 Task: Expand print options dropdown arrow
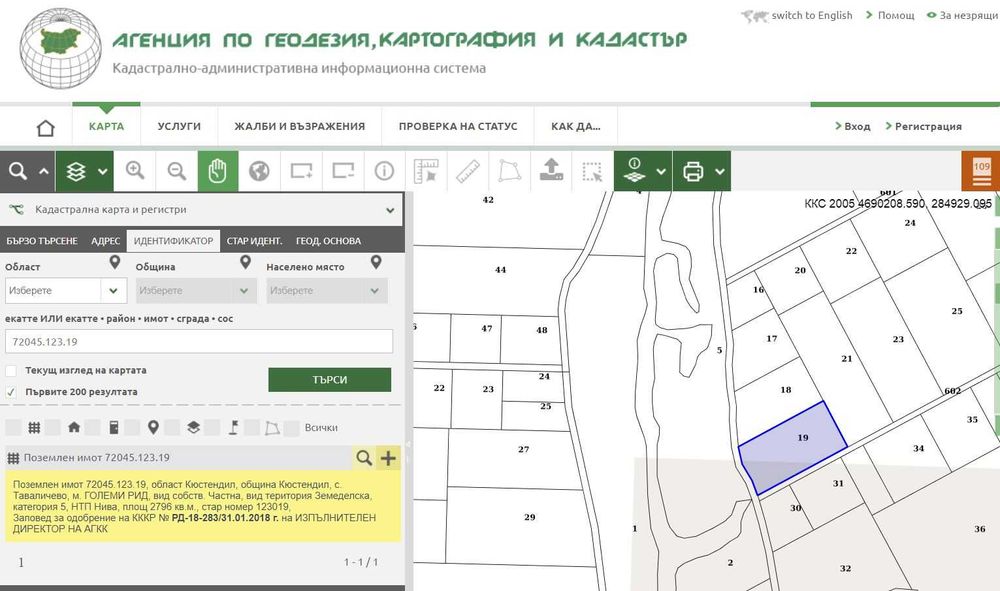pyautogui.click(x=720, y=171)
